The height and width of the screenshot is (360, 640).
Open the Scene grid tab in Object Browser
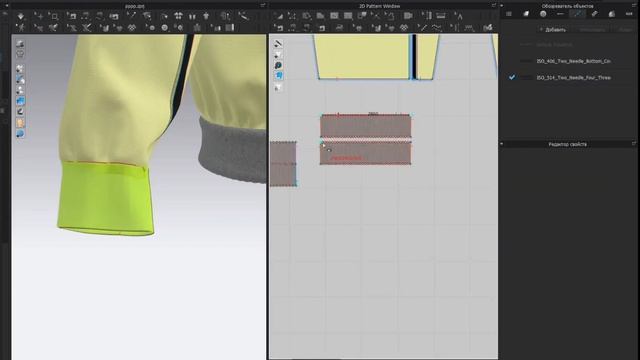pos(509,14)
